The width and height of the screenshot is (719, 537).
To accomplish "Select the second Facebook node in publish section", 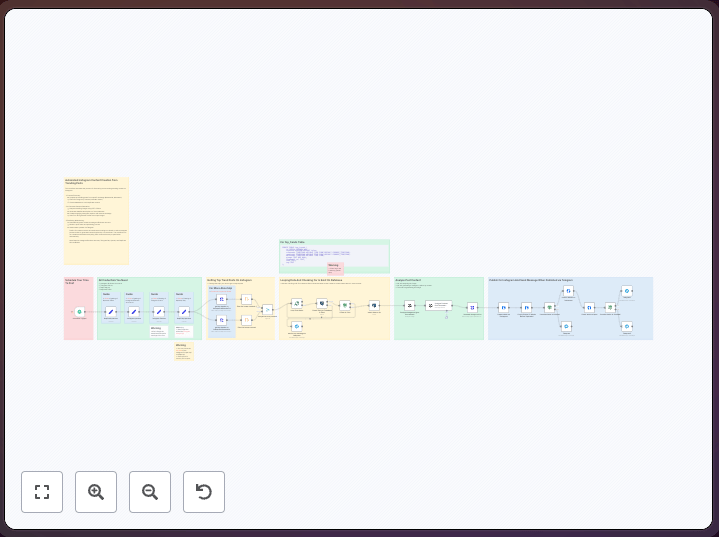I will [526, 308].
